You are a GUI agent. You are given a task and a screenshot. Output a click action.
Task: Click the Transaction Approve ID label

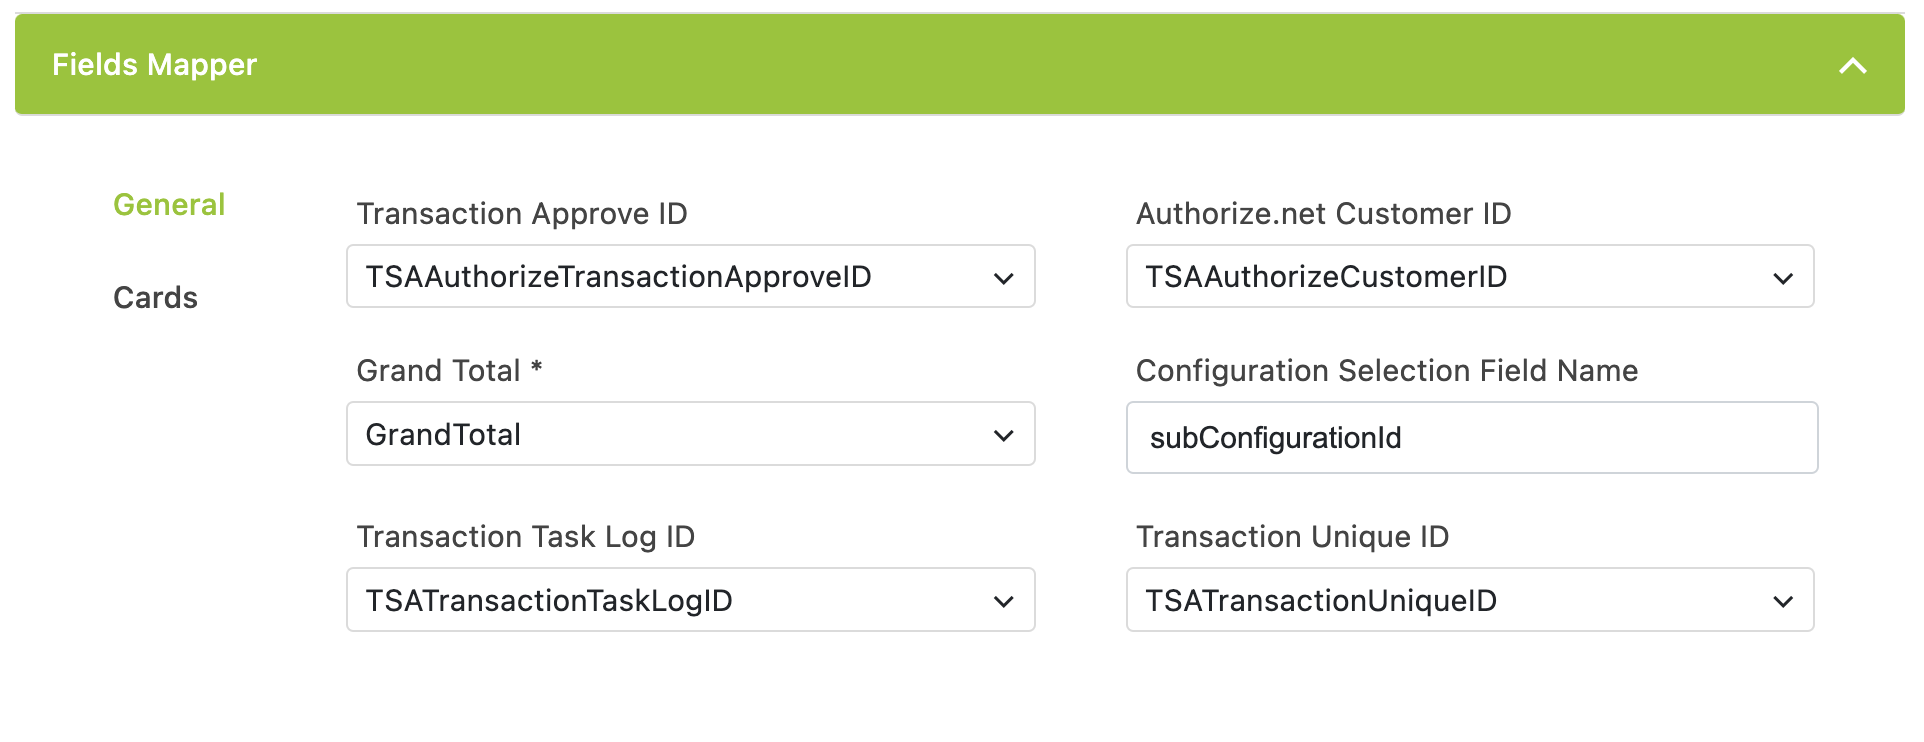click(522, 214)
